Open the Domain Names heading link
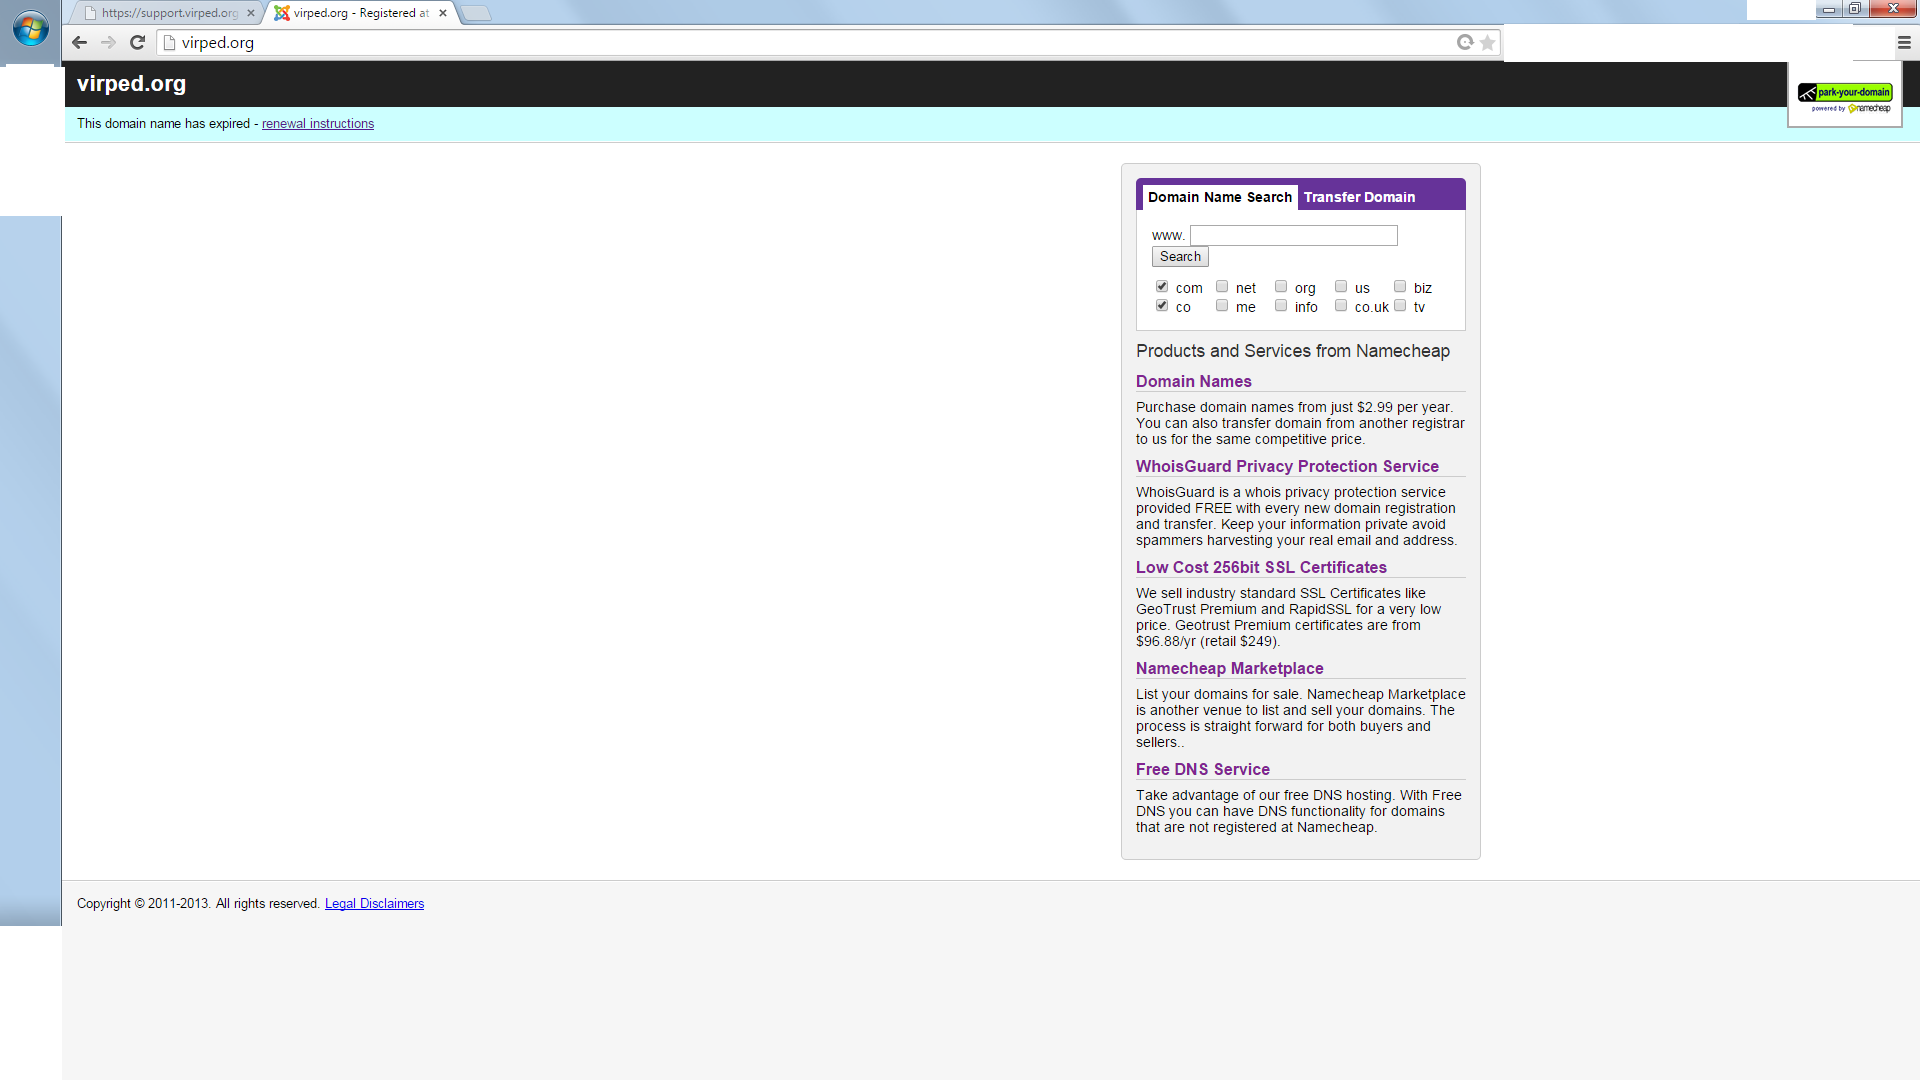The width and height of the screenshot is (1920, 1080). [1193, 381]
